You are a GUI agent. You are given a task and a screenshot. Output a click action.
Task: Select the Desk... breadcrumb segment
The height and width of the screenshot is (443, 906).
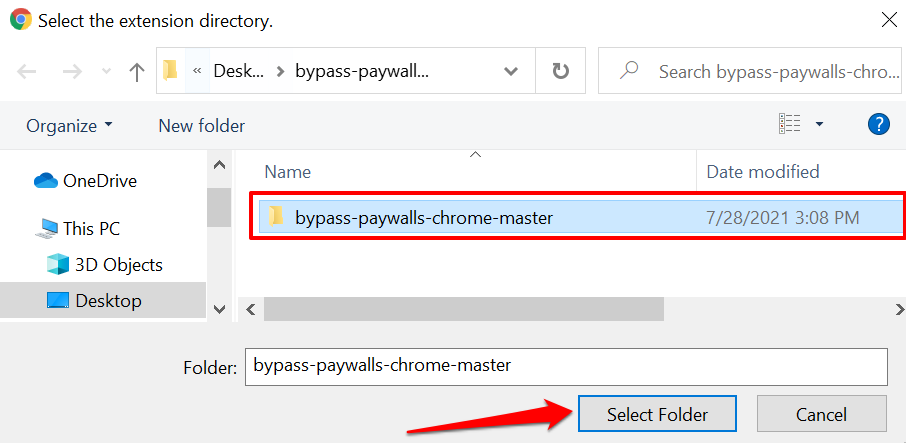[239, 71]
